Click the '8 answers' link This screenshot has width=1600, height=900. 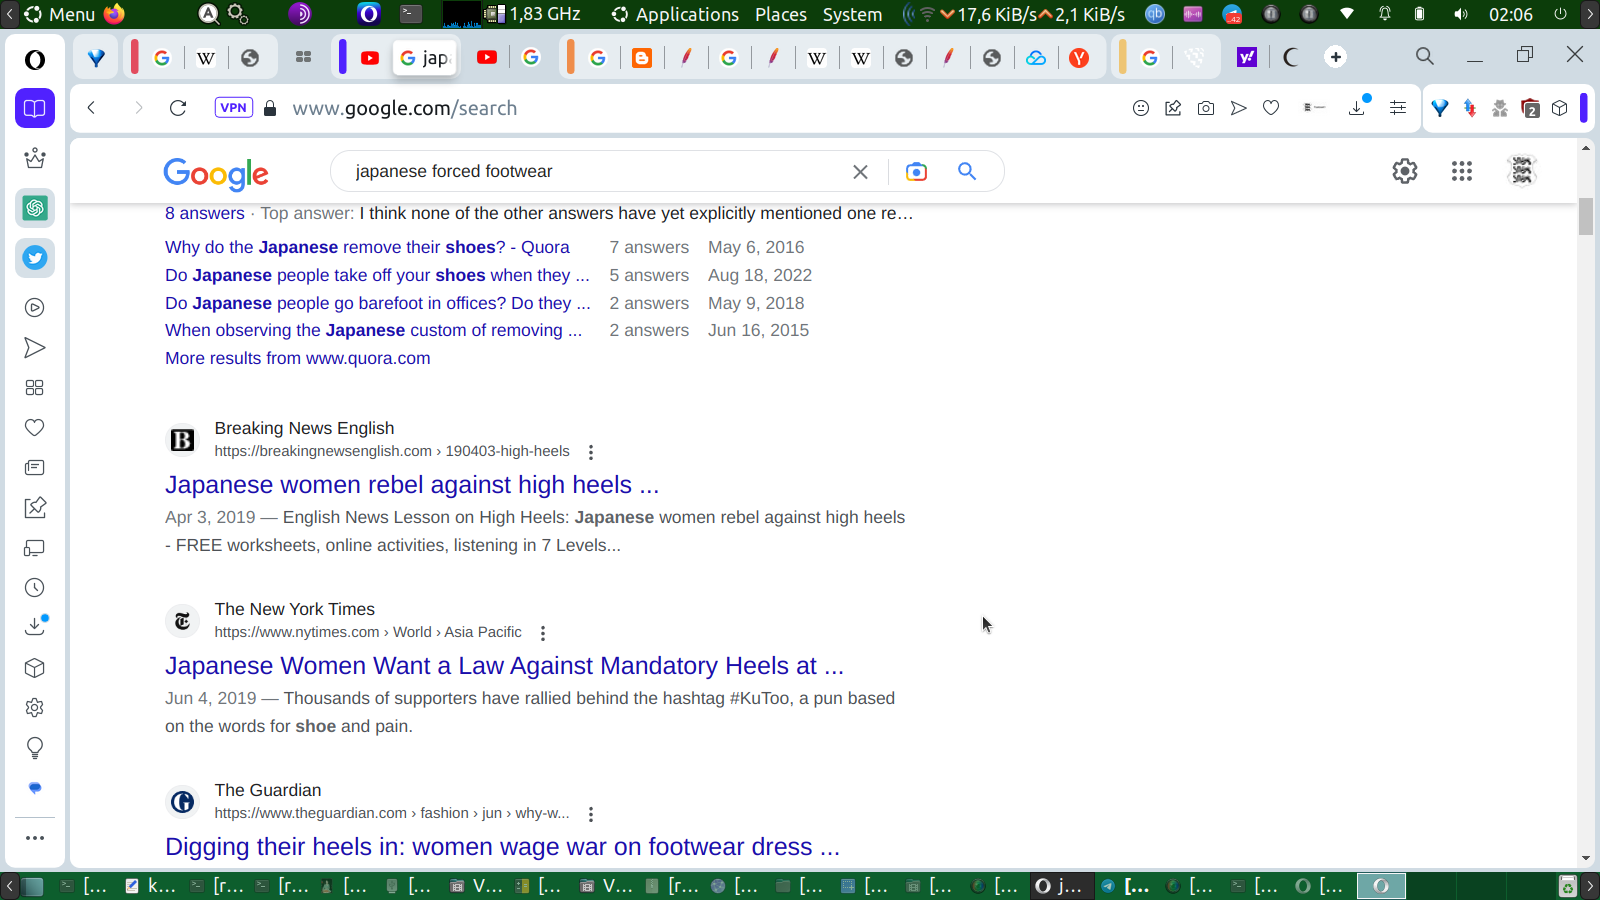click(x=205, y=213)
